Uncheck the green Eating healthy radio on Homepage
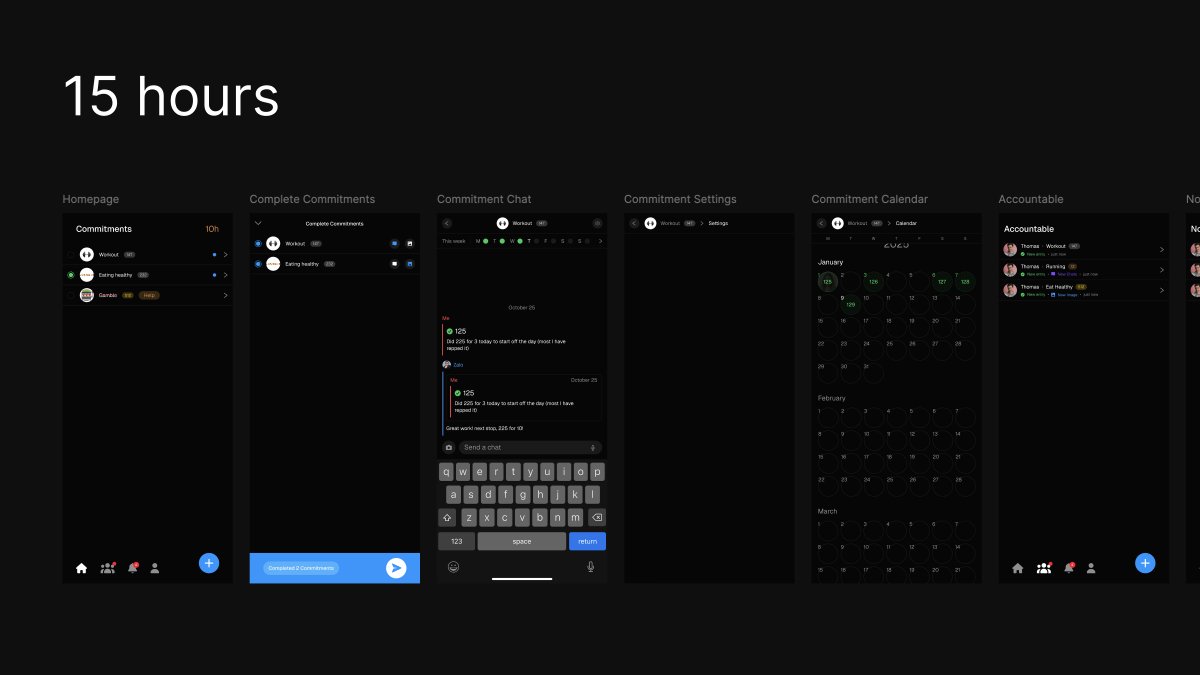Screen dimensions: 1200x675 click(71, 275)
